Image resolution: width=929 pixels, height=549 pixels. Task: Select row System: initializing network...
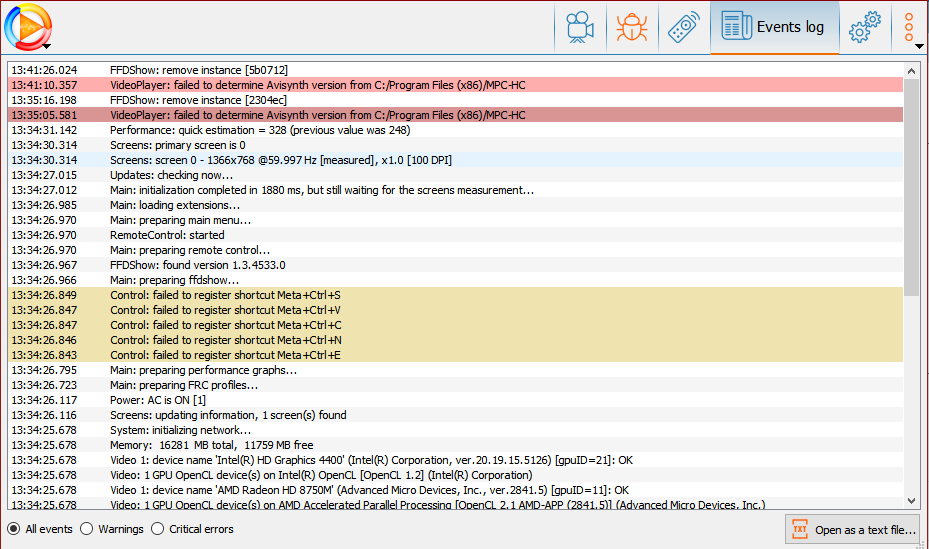coord(456,430)
